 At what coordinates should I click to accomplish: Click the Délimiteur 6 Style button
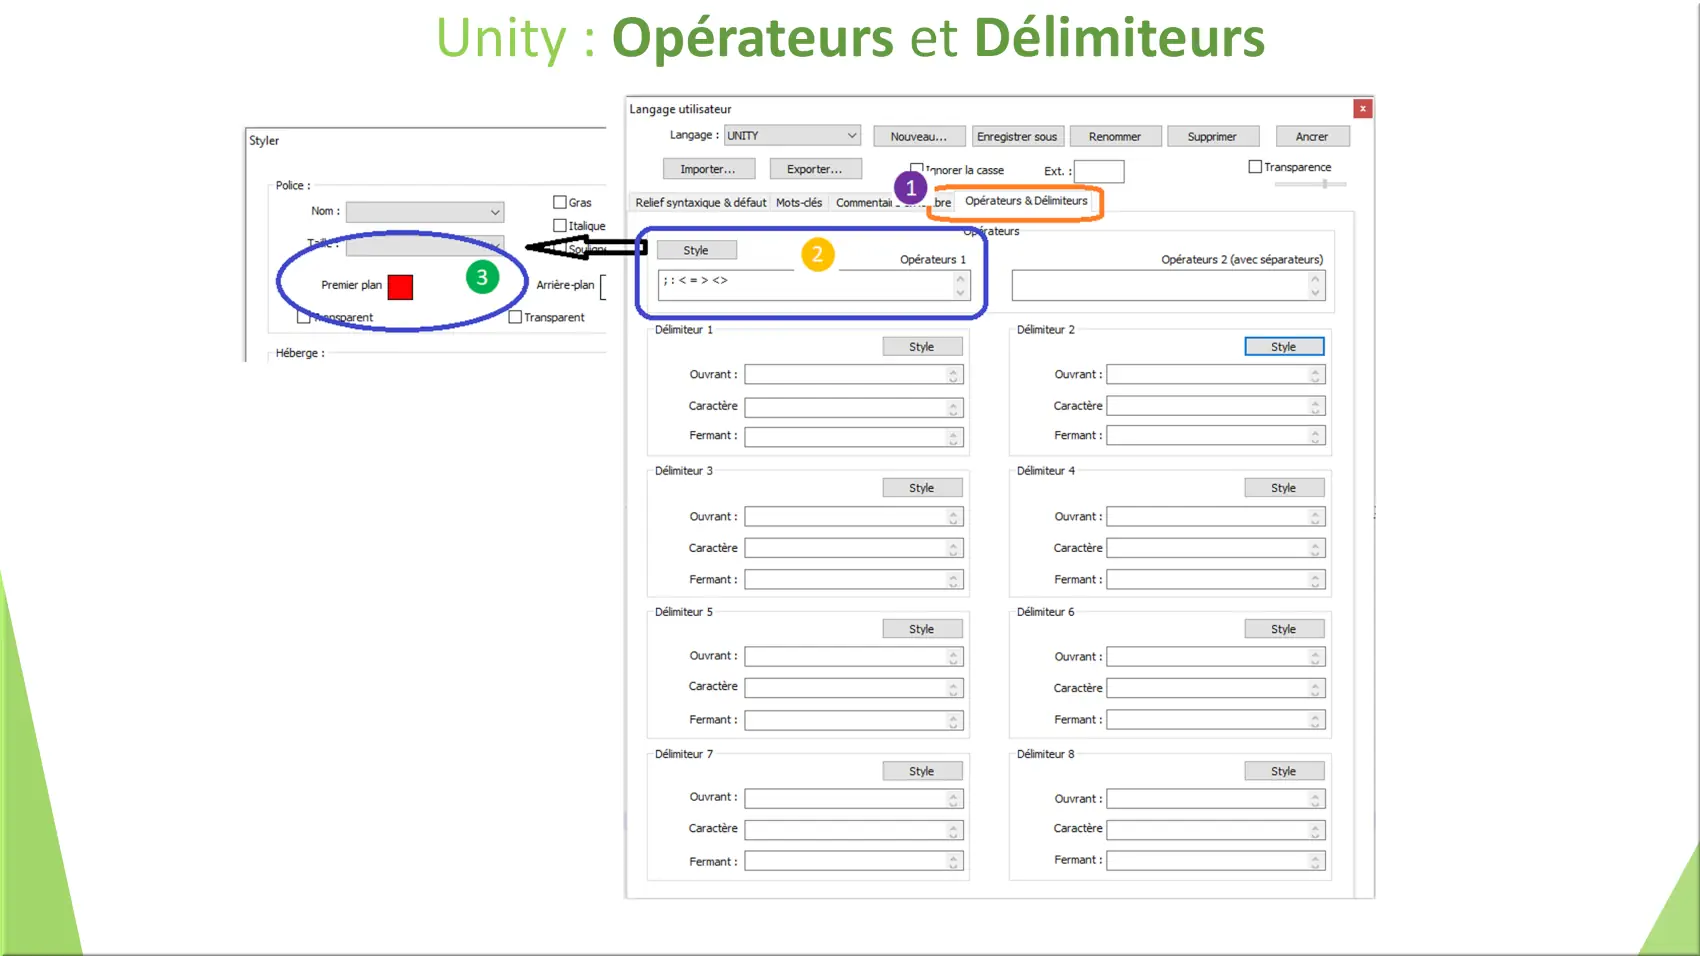1284,628
